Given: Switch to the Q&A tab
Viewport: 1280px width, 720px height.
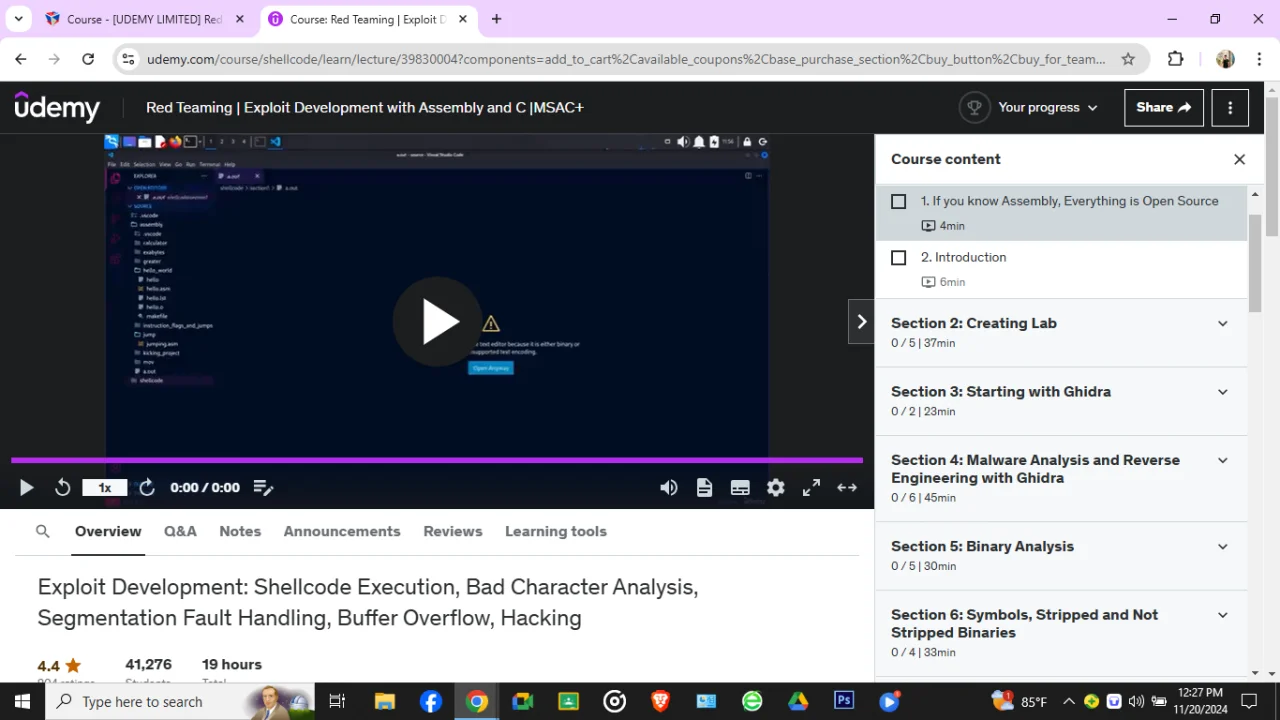Looking at the screenshot, I should coord(180,531).
